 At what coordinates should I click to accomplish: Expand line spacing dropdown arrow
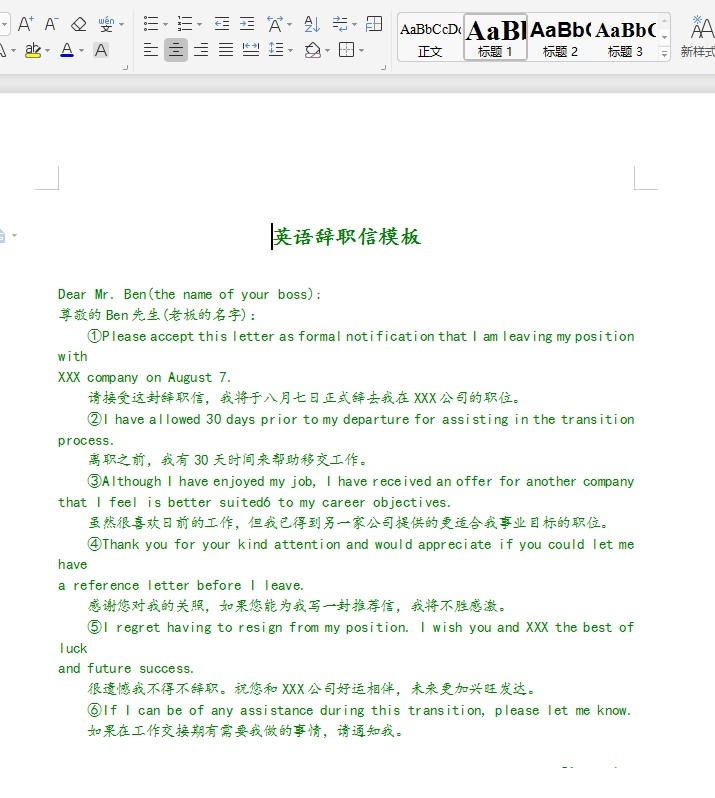[x=290, y=50]
